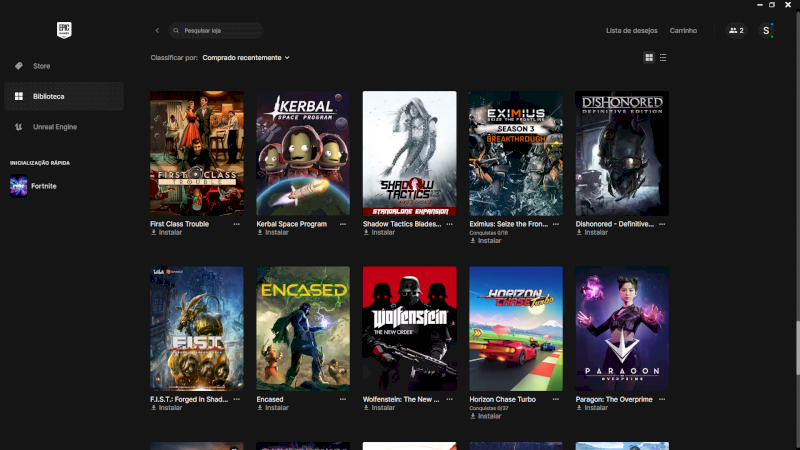Viewport: 800px width, 450px height.
Task: Open options menu for Kerbal Space Program
Action: click(x=343, y=224)
